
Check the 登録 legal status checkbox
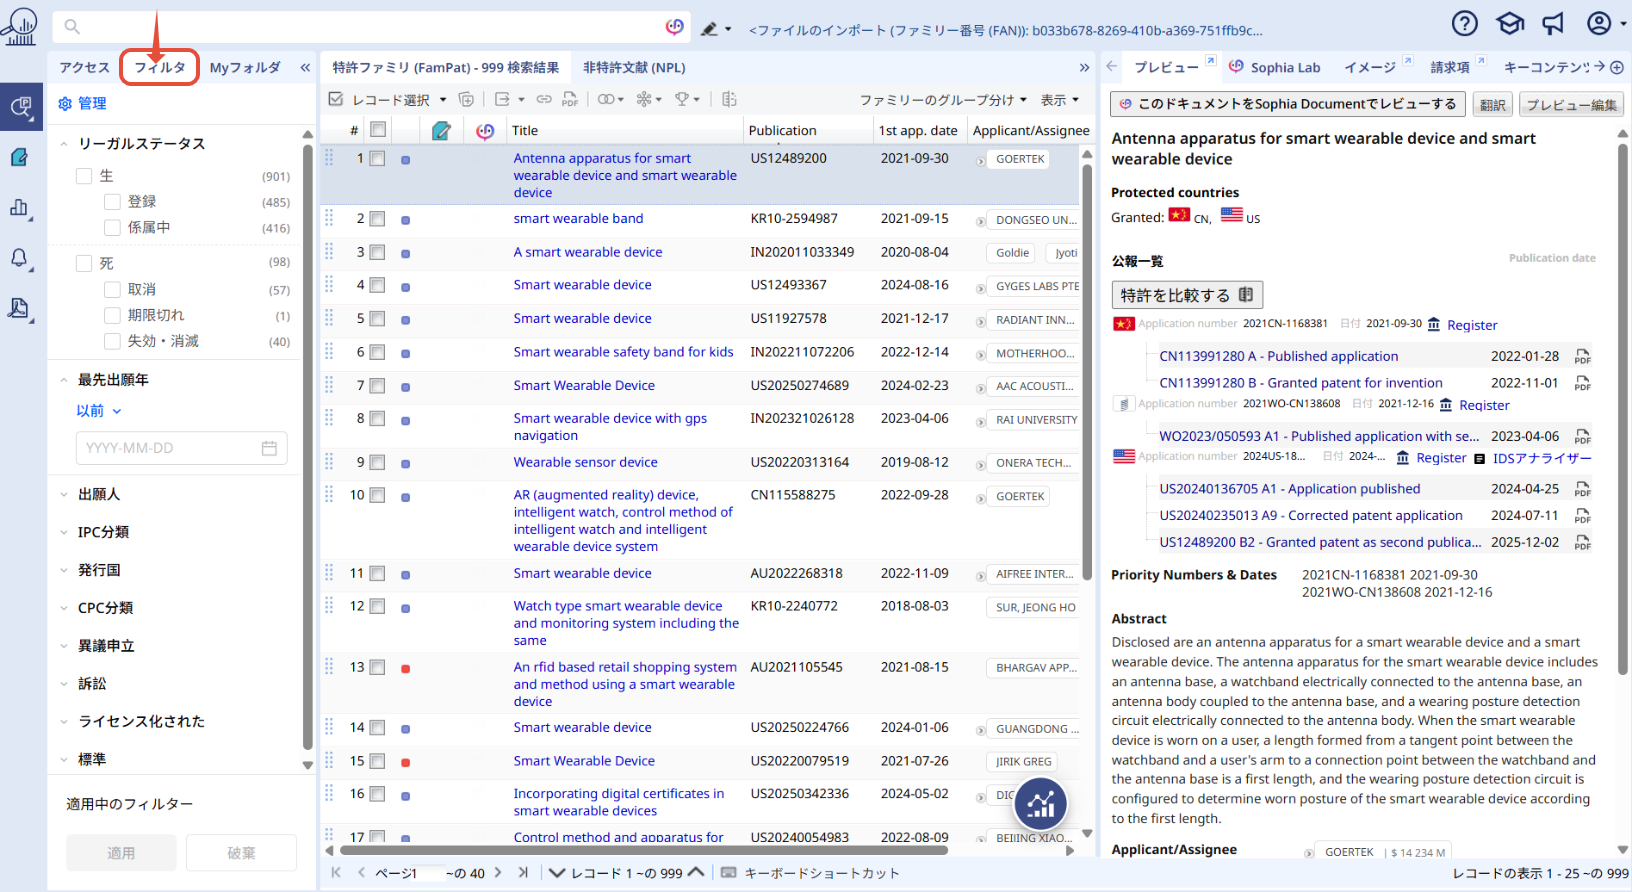(113, 202)
